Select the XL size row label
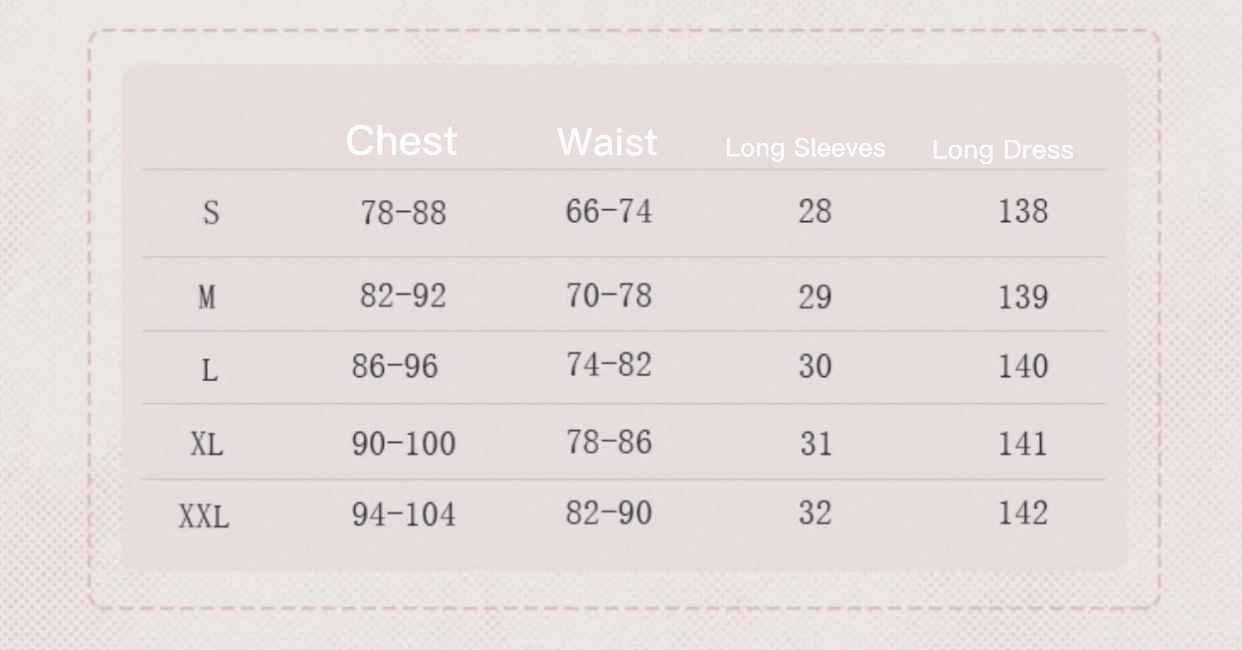Image resolution: width=1242 pixels, height=650 pixels. pyautogui.click(x=207, y=444)
